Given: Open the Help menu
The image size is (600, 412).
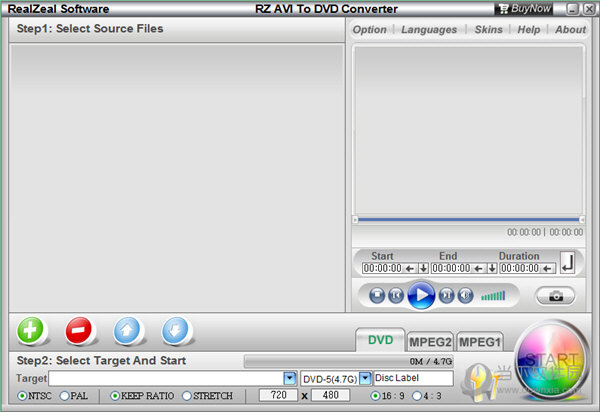Looking at the screenshot, I should [529, 29].
